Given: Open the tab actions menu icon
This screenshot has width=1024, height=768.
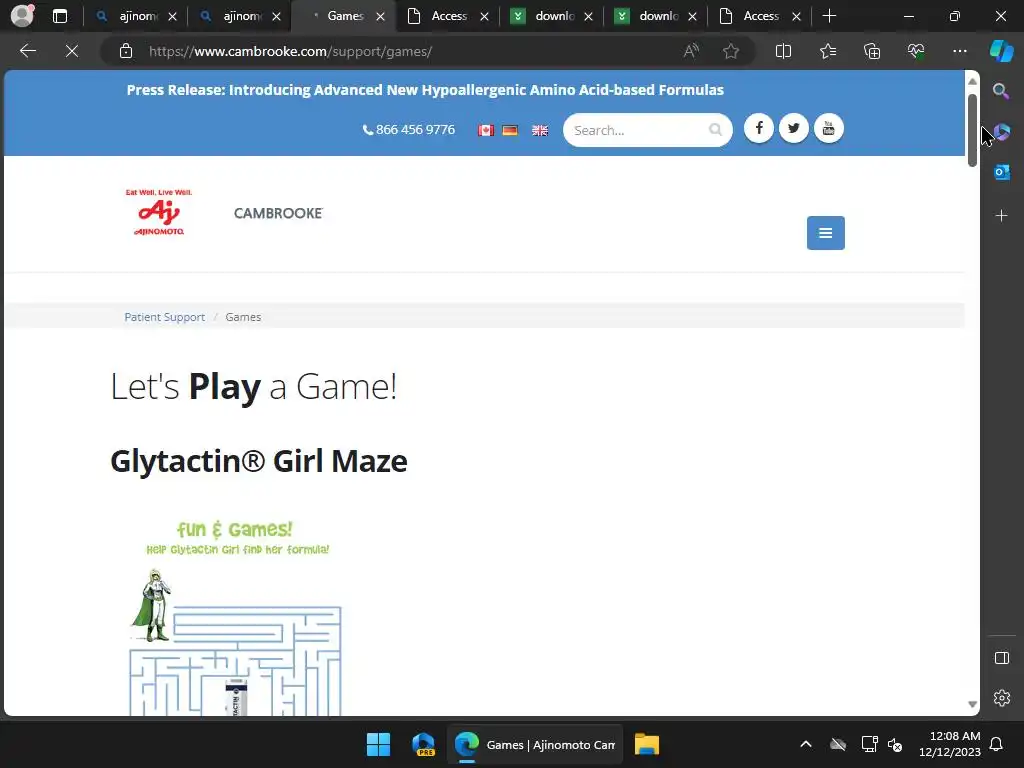Looking at the screenshot, I should tap(59, 16).
